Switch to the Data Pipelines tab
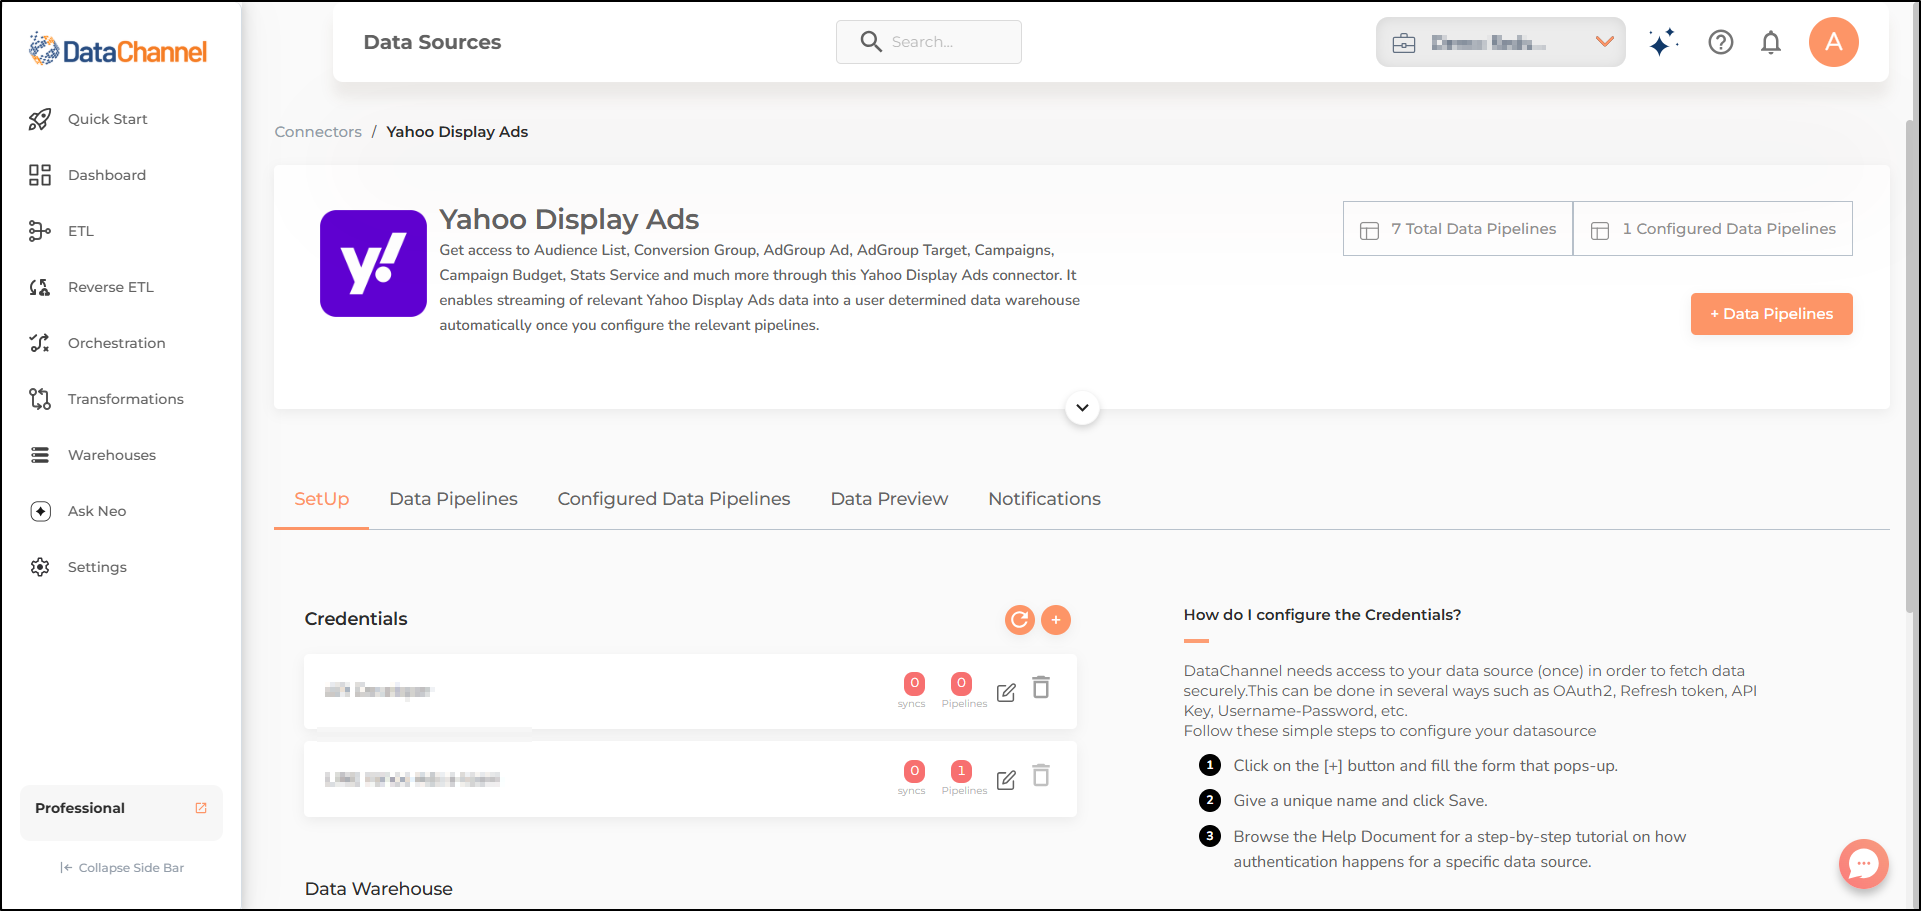The width and height of the screenshot is (1921, 911). coord(454,499)
